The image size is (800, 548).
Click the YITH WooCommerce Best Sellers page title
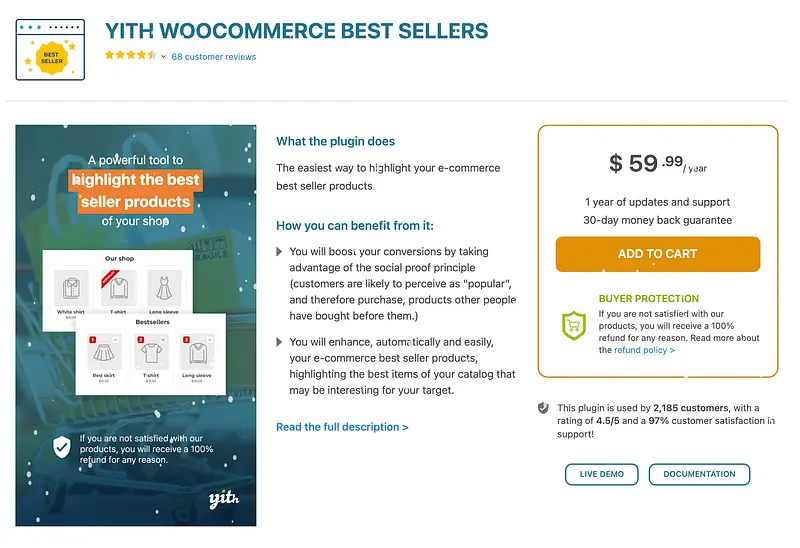296,31
